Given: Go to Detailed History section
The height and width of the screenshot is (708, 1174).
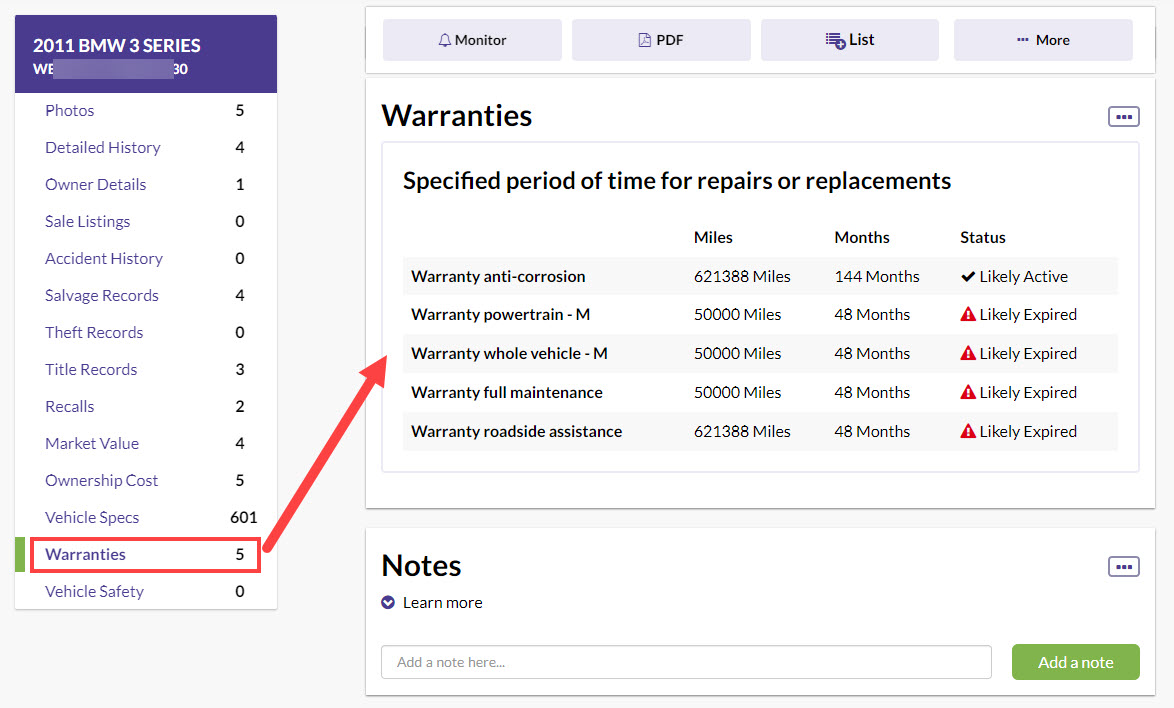Looking at the screenshot, I should (103, 147).
